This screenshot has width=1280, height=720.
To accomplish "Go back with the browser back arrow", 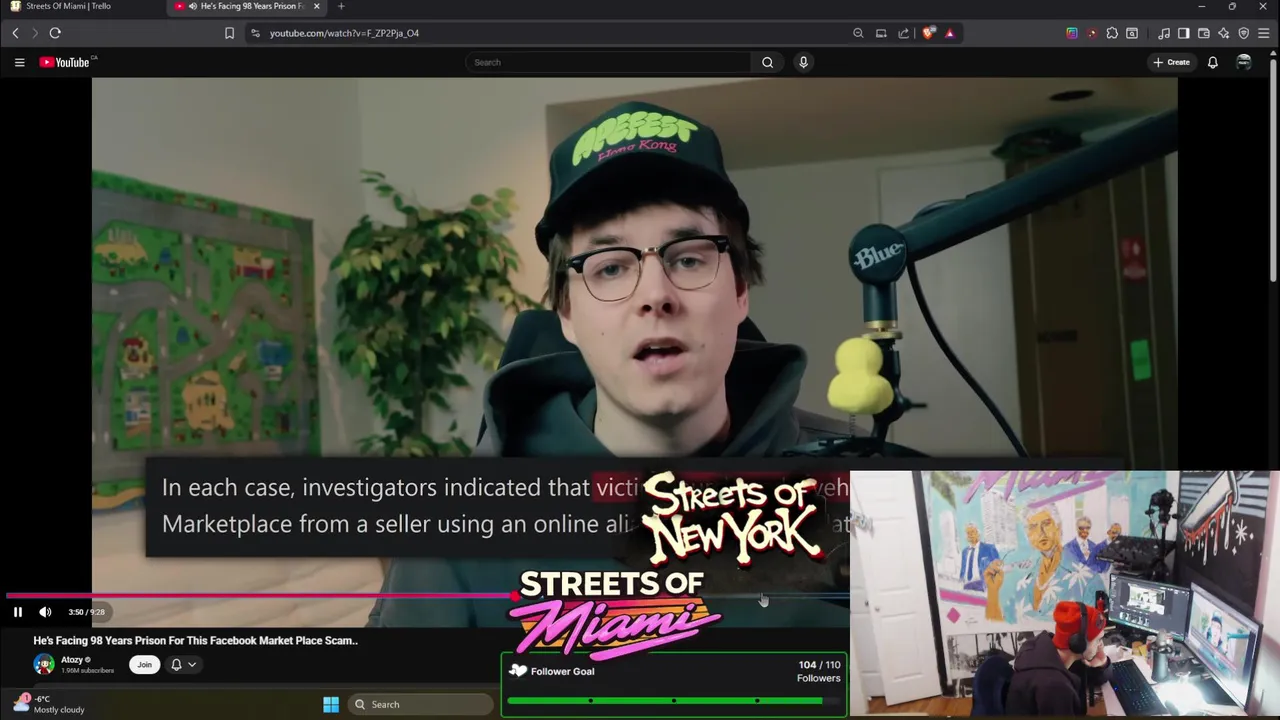I will (15, 33).
